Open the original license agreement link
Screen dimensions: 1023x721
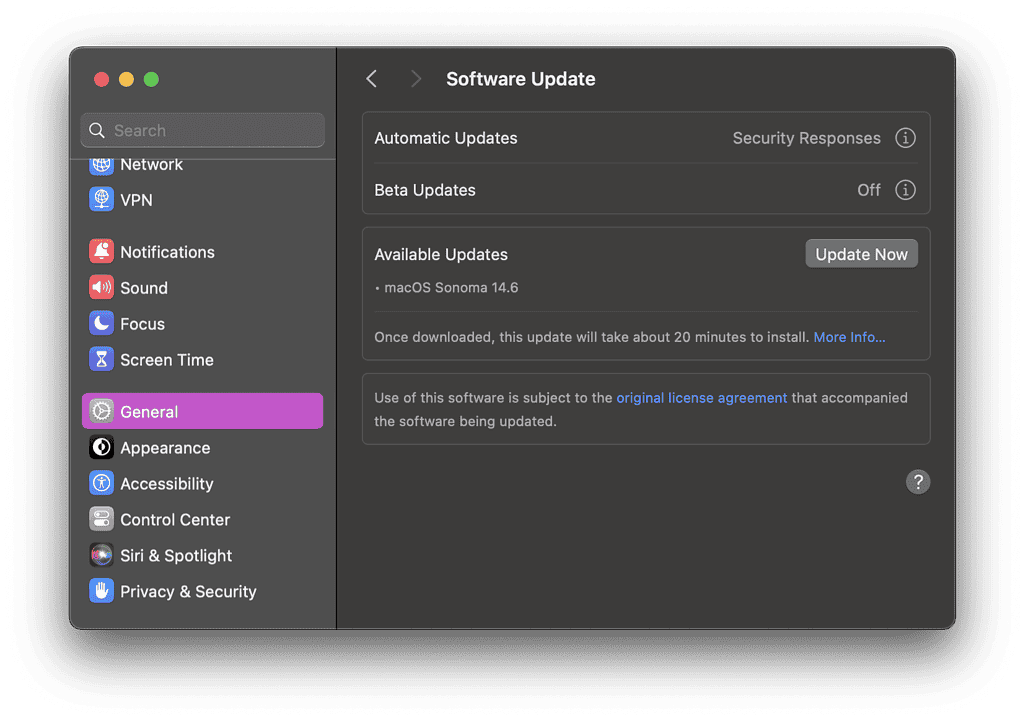701,398
